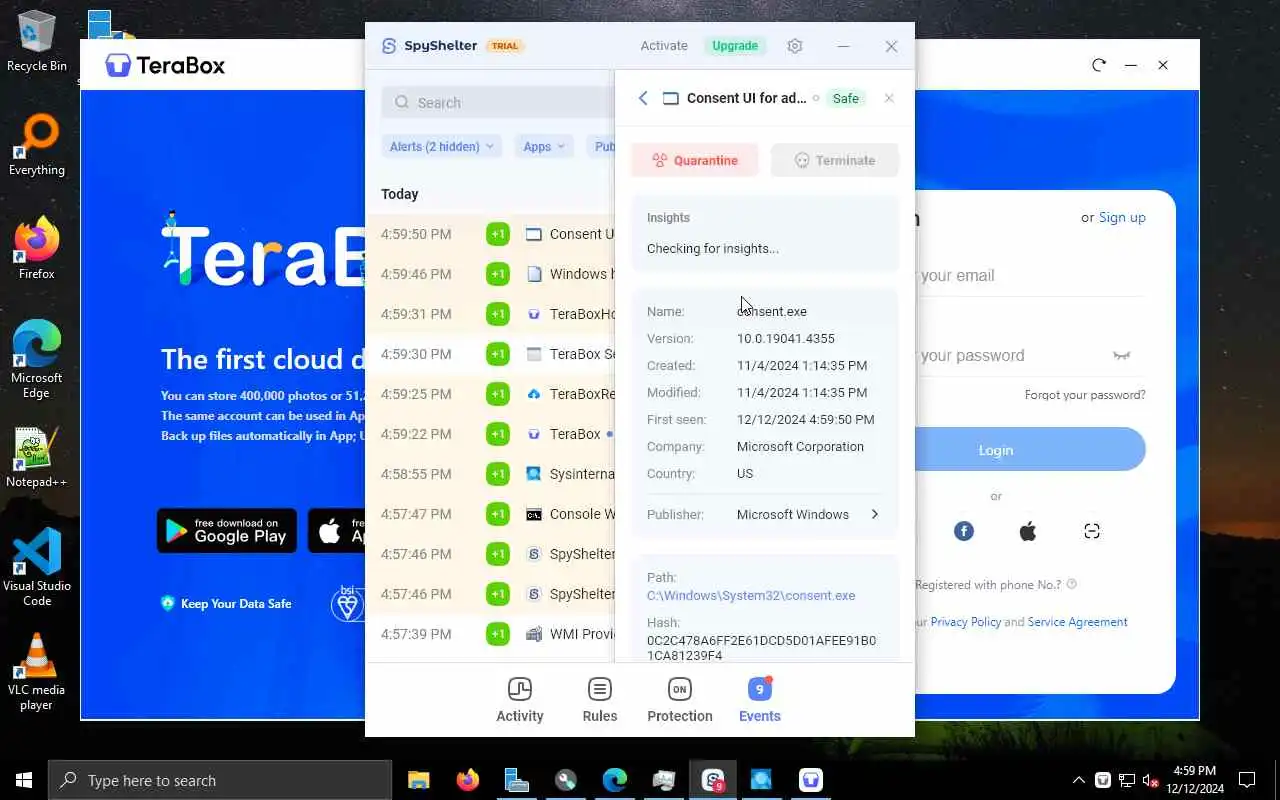The height and width of the screenshot is (800, 1280).
Task: Click the green Upgrade button
Action: pos(735,46)
